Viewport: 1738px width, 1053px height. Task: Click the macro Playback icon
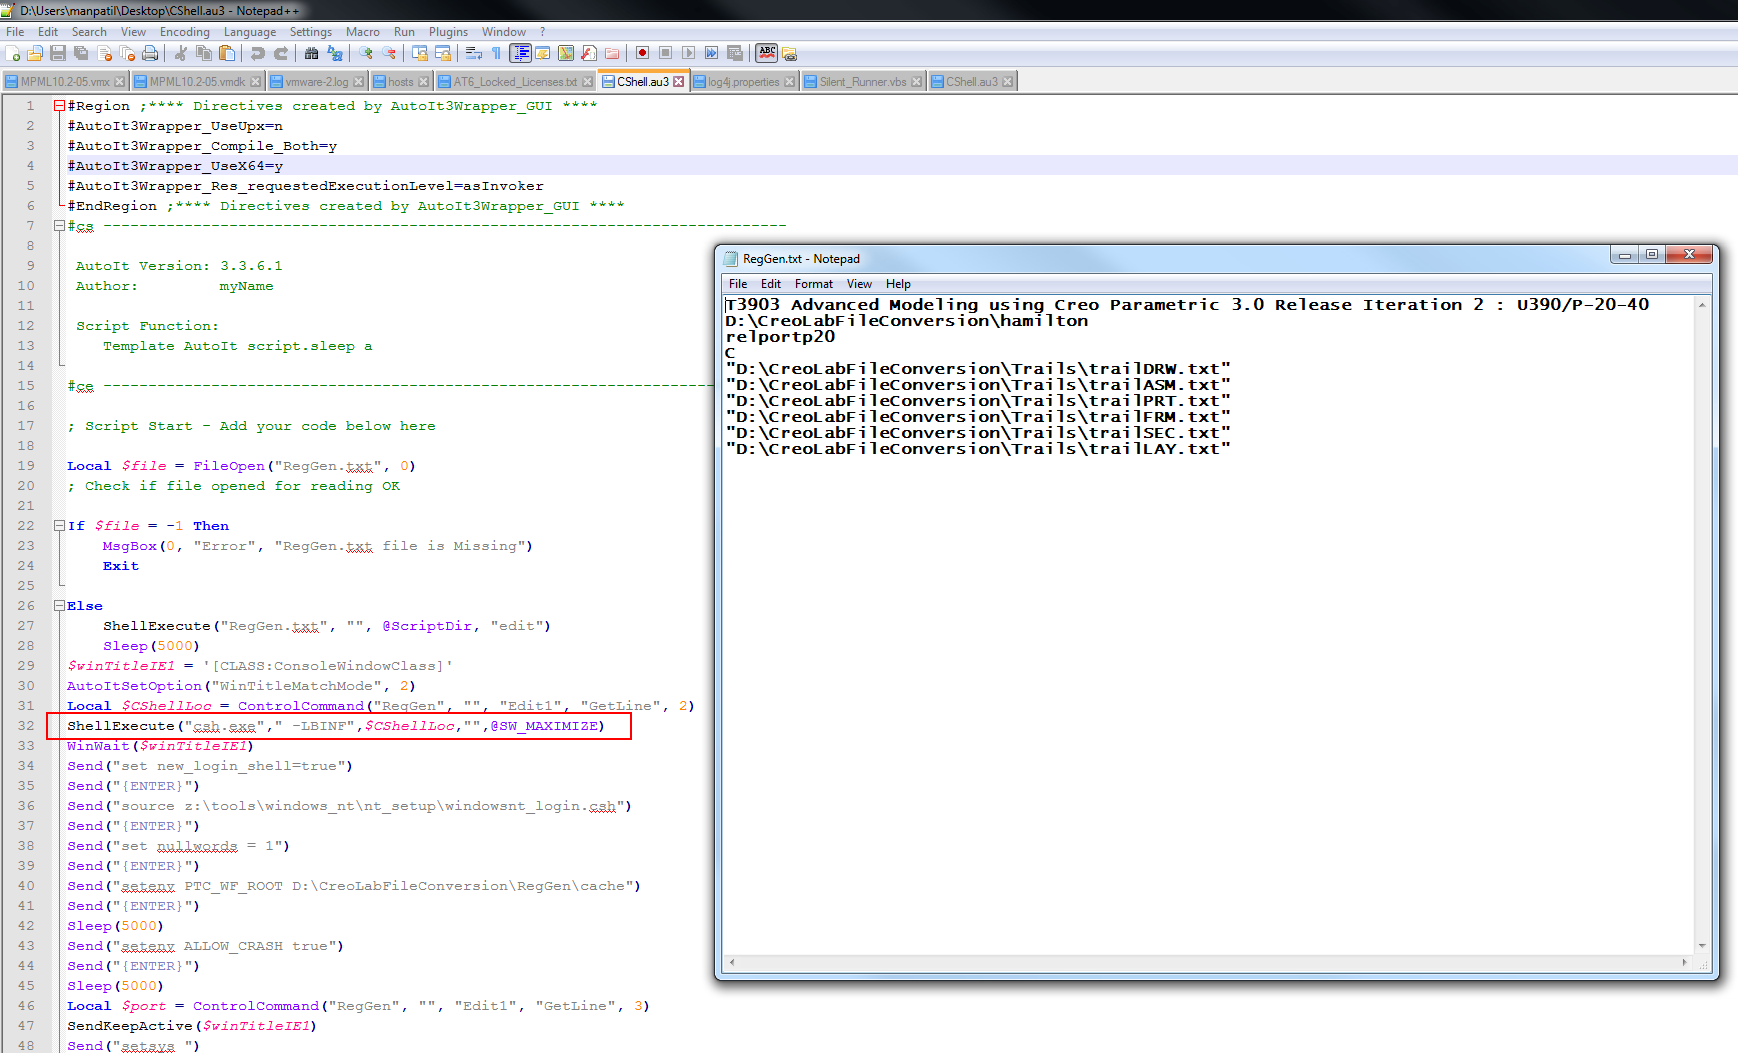point(688,53)
